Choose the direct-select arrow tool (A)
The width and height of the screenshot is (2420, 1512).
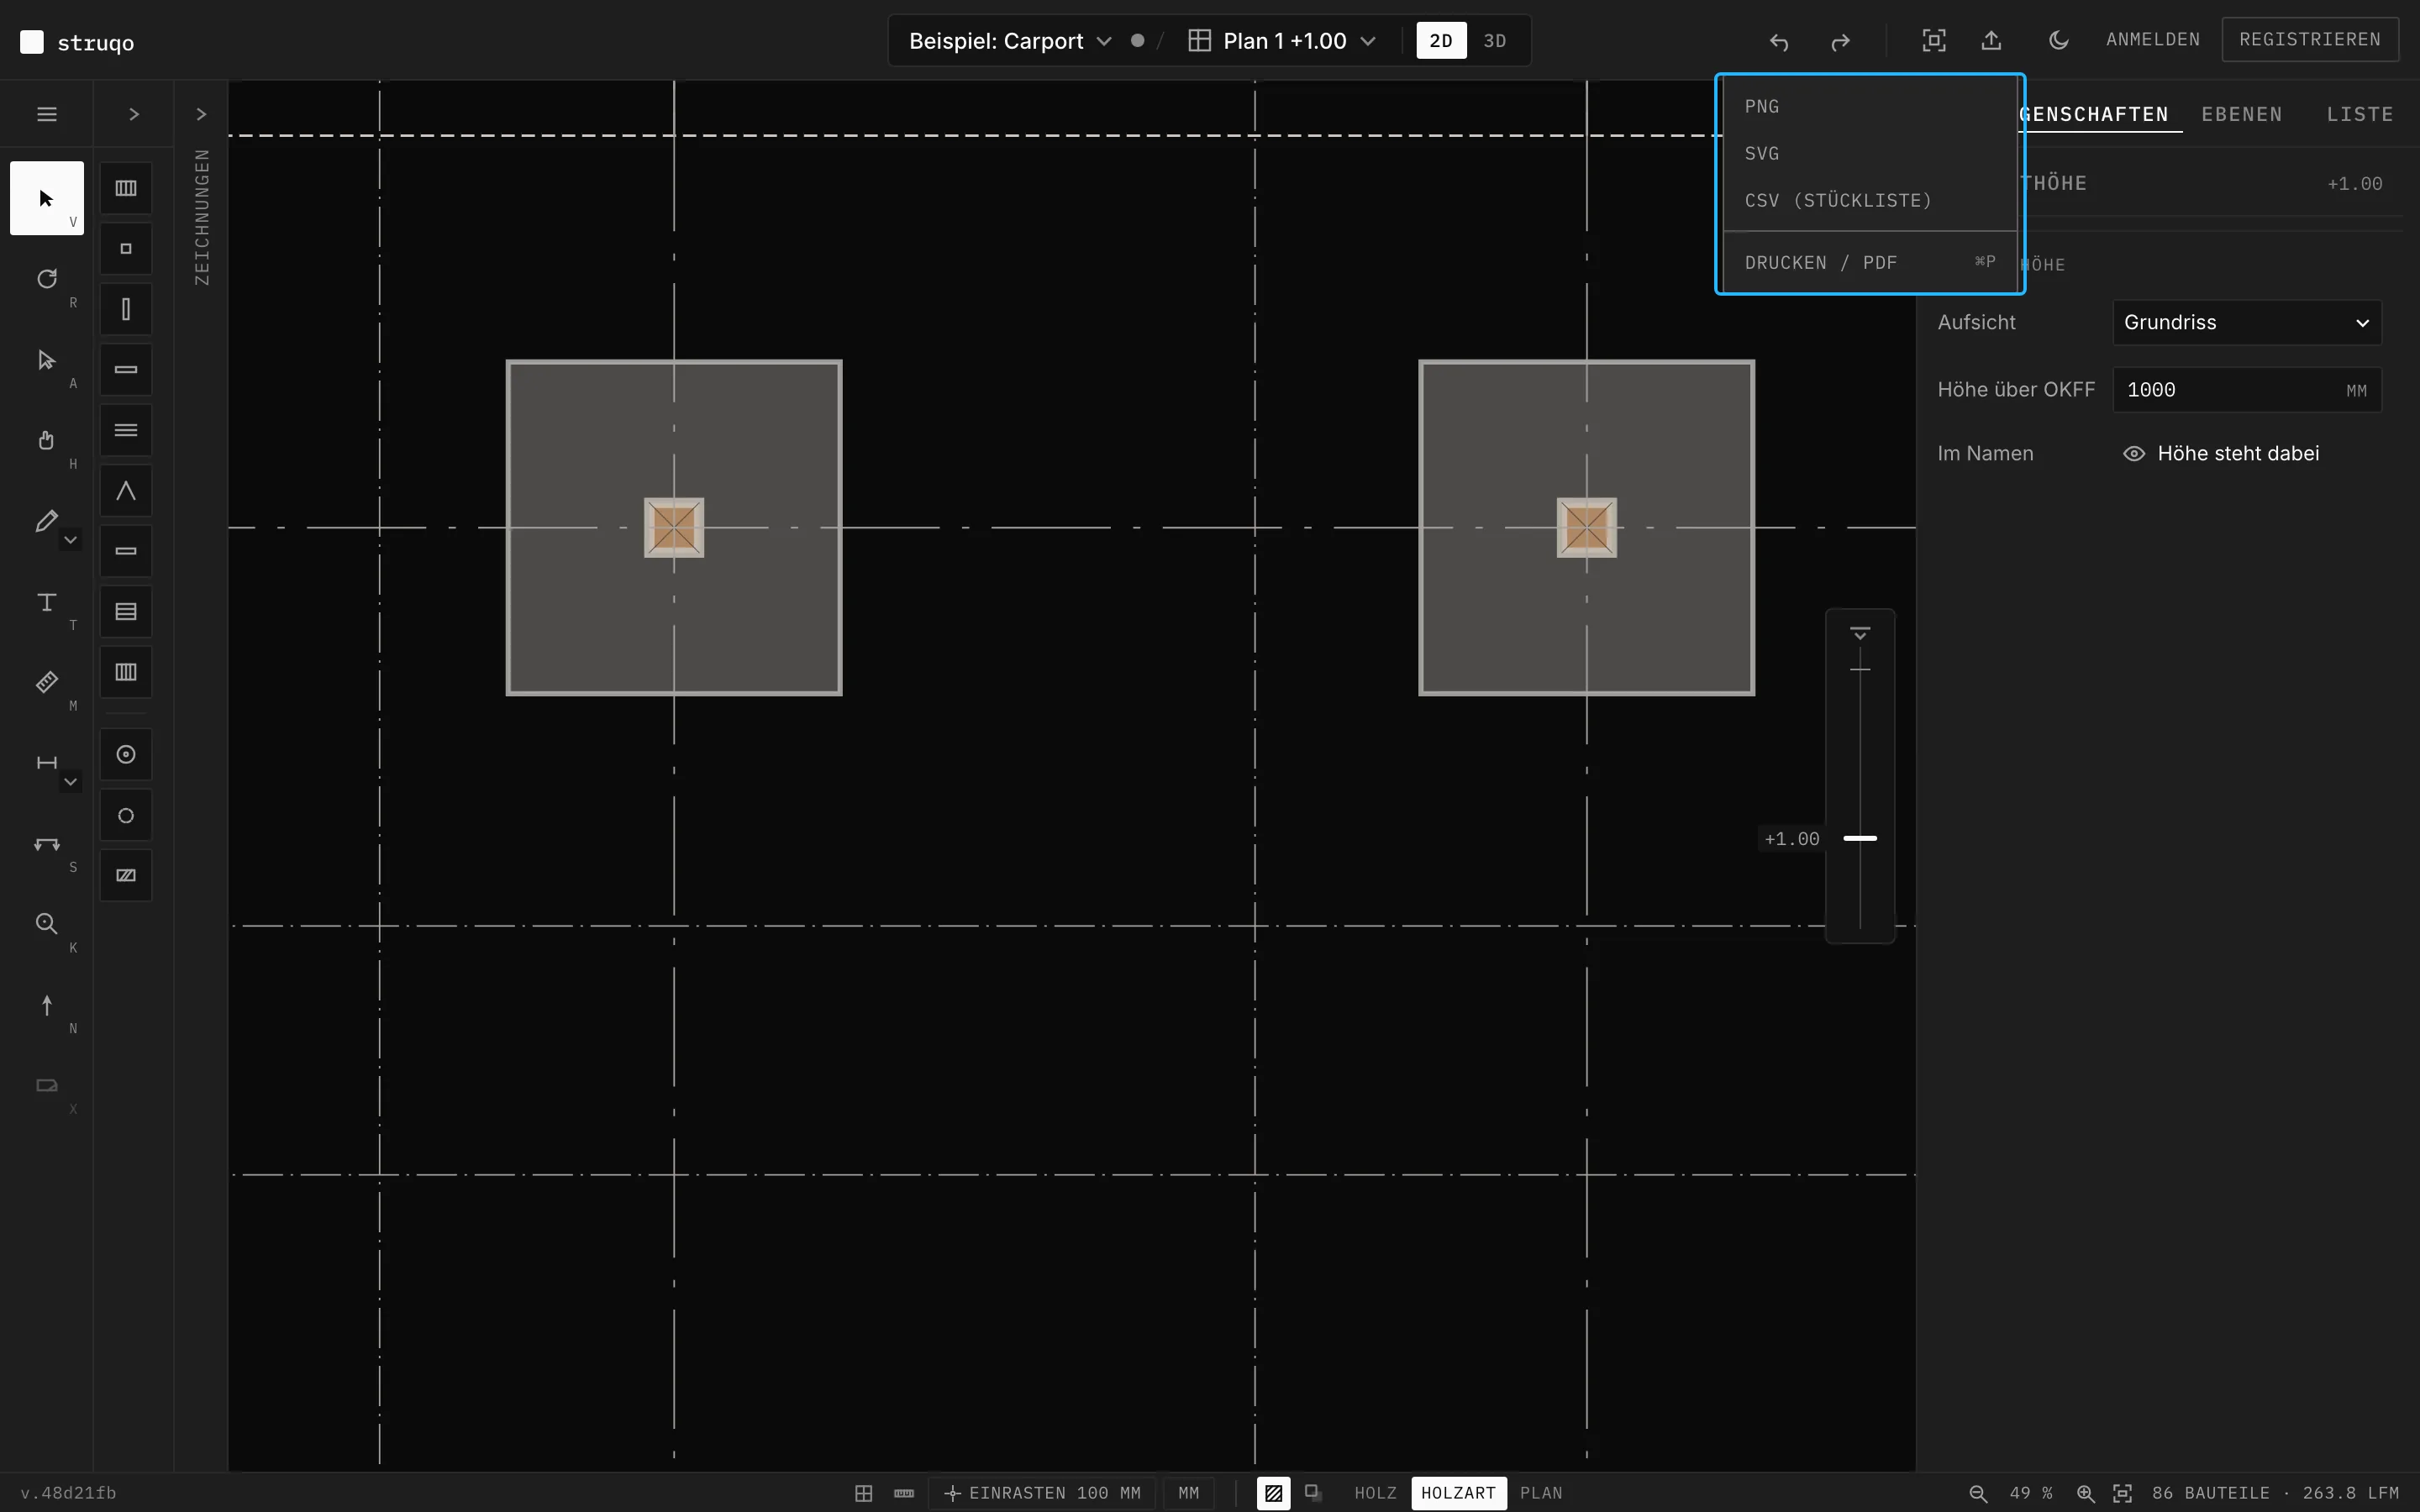point(47,359)
